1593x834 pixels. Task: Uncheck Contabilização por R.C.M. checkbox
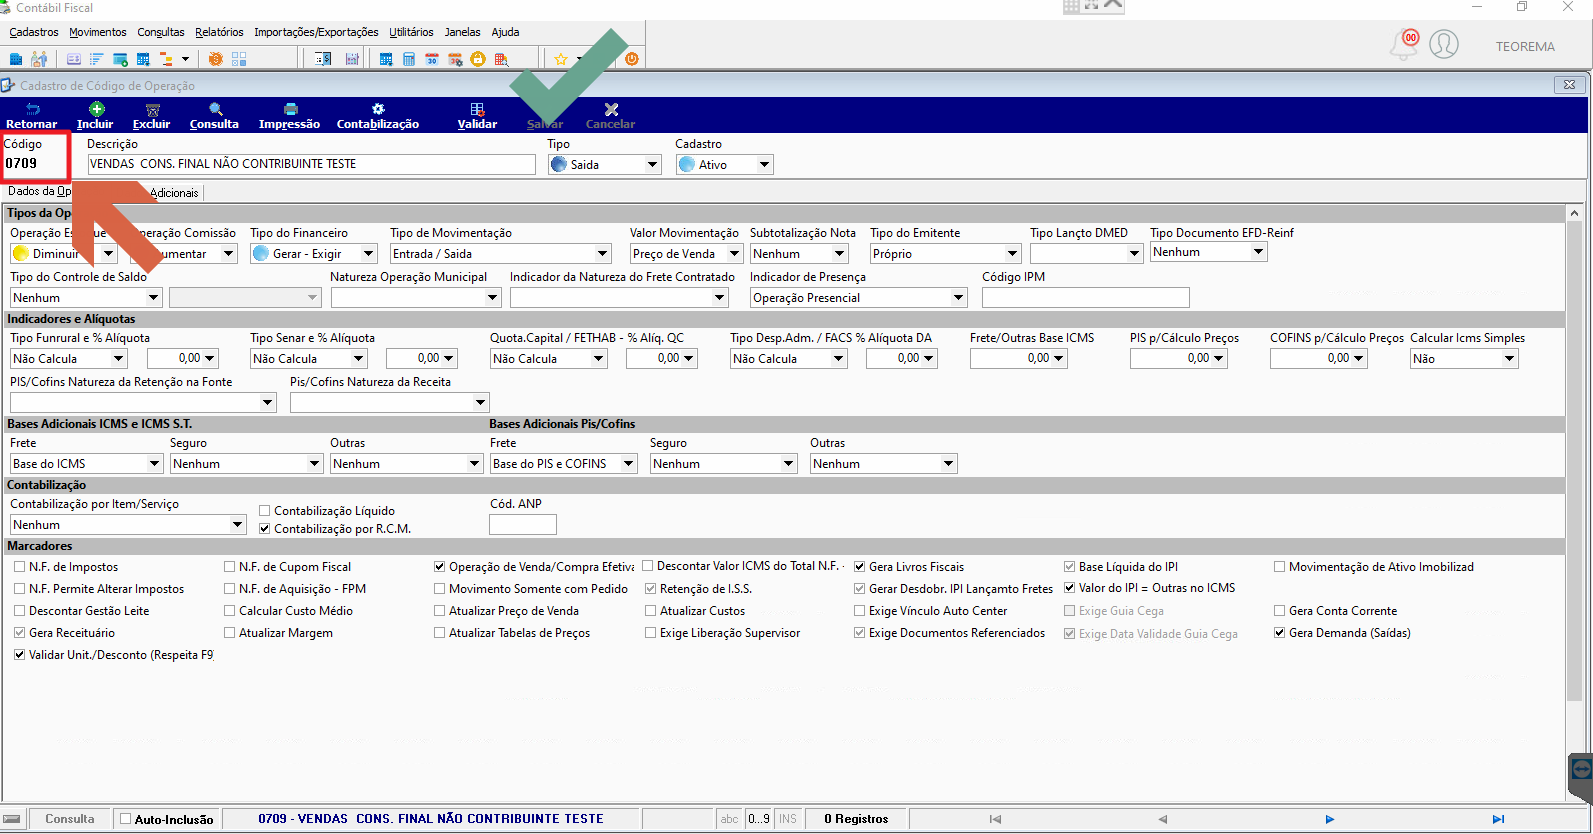click(265, 529)
